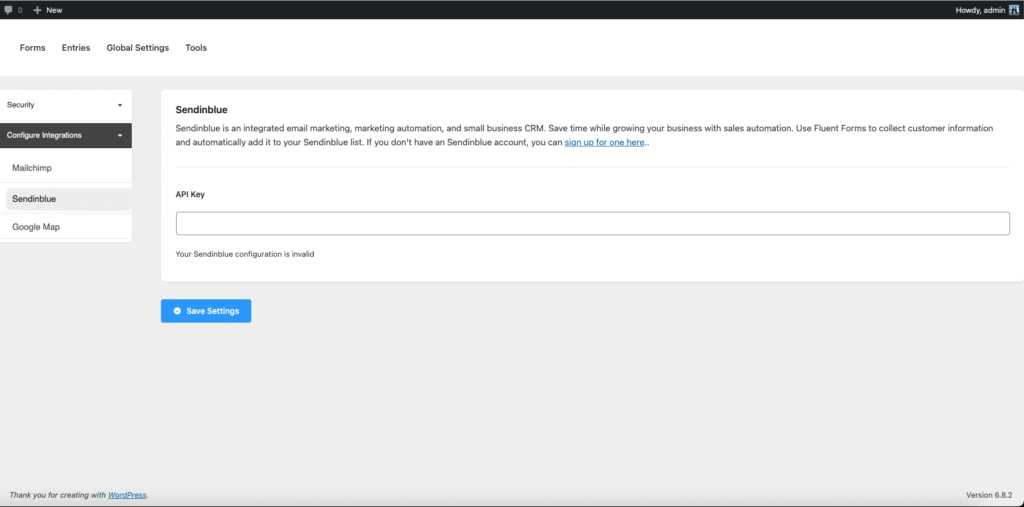Click the "Howdy, admin" account menu
1024x507 pixels.
[980, 10]
